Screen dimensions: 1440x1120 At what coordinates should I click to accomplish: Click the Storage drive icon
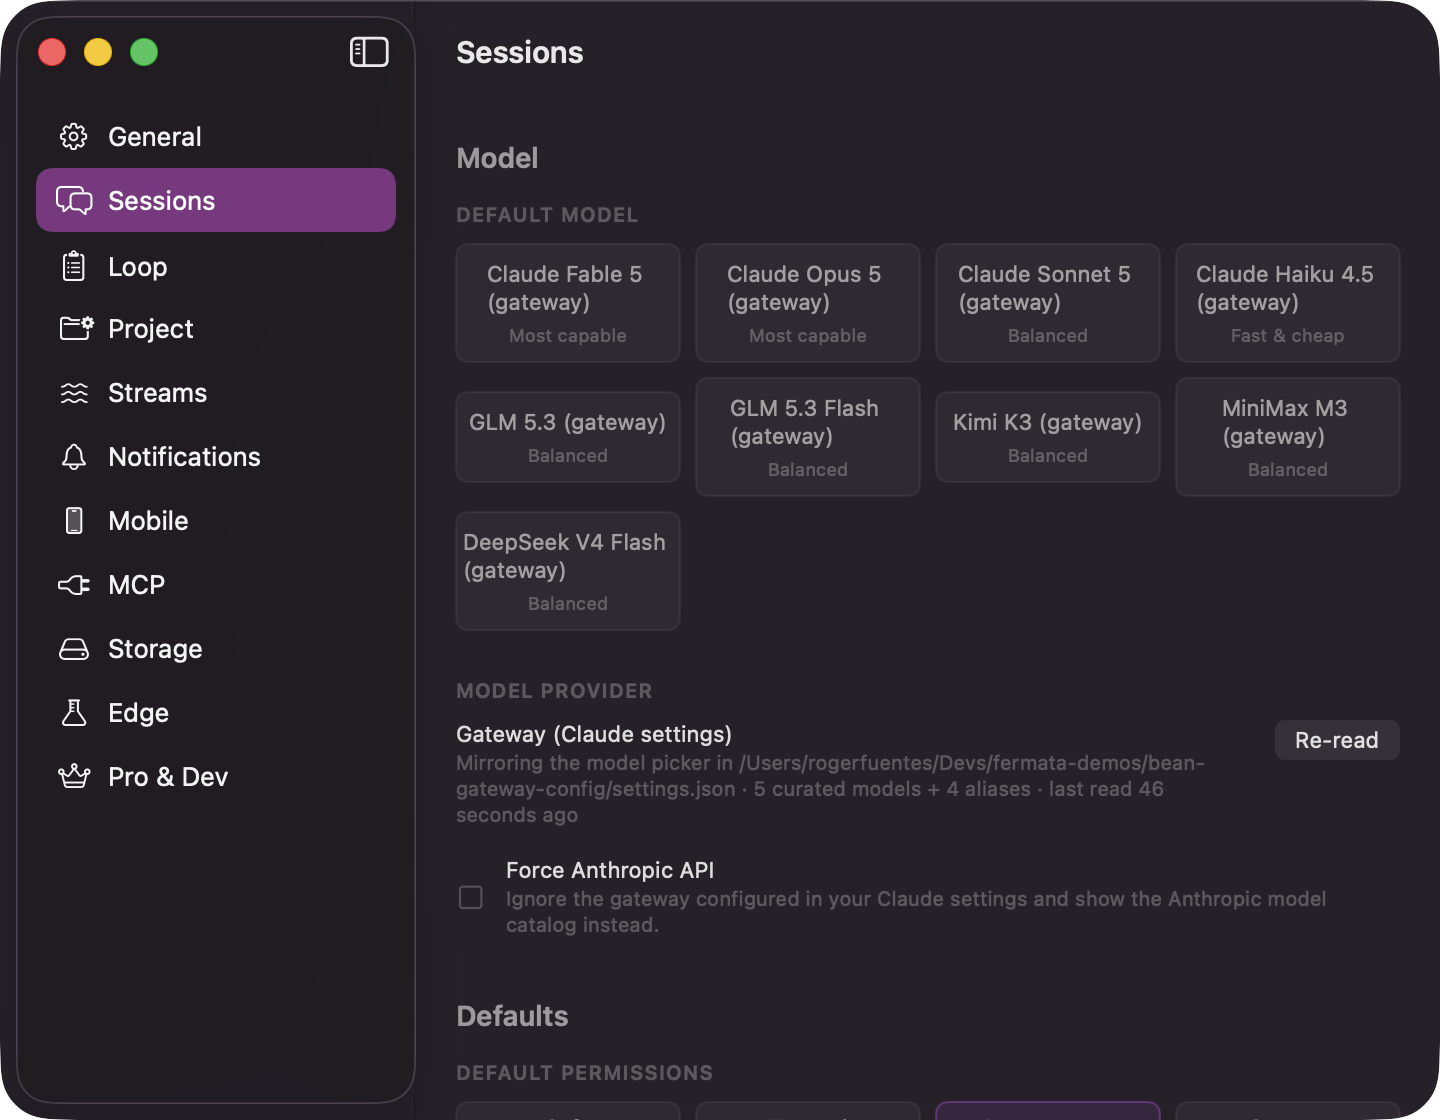(74, 649)
